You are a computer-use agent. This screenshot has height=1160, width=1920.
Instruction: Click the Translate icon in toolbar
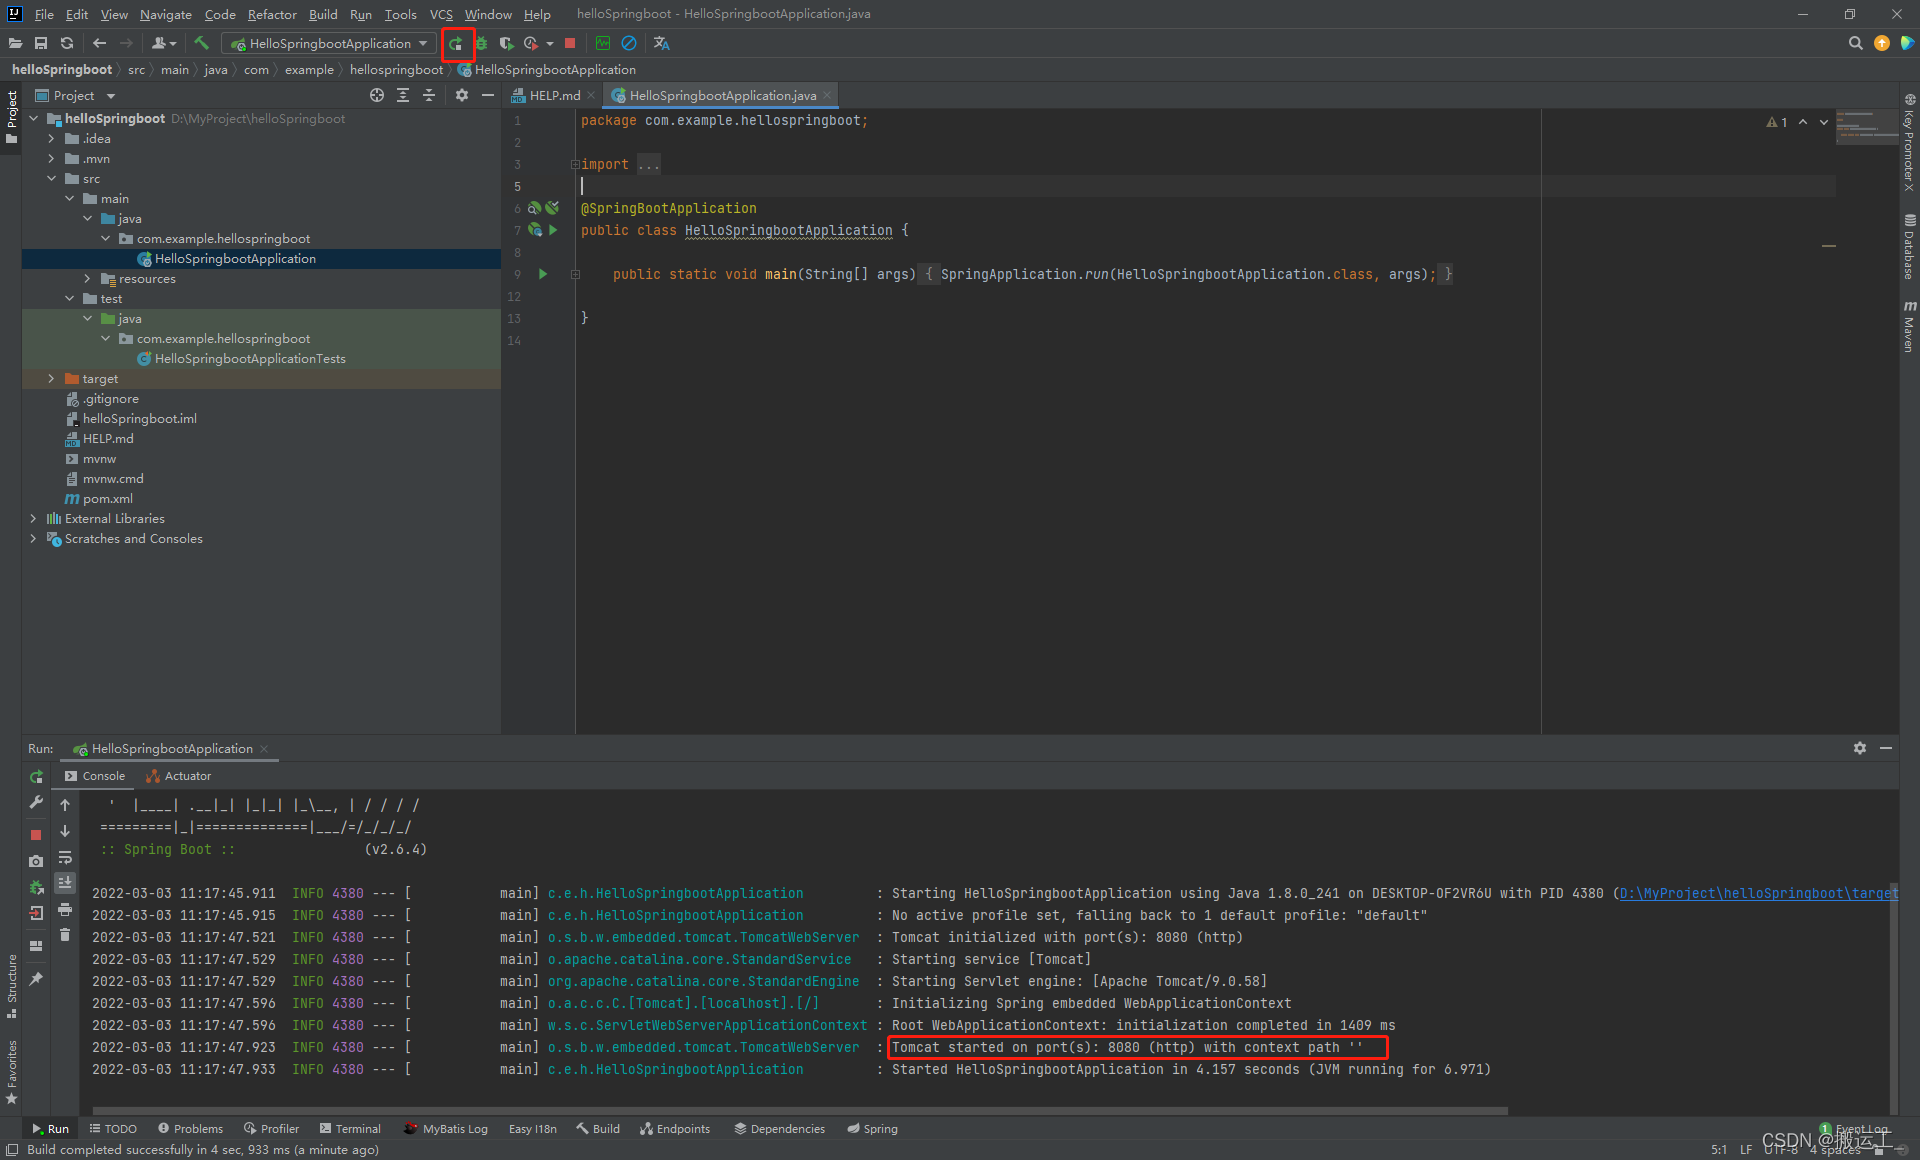pos(661,43)
